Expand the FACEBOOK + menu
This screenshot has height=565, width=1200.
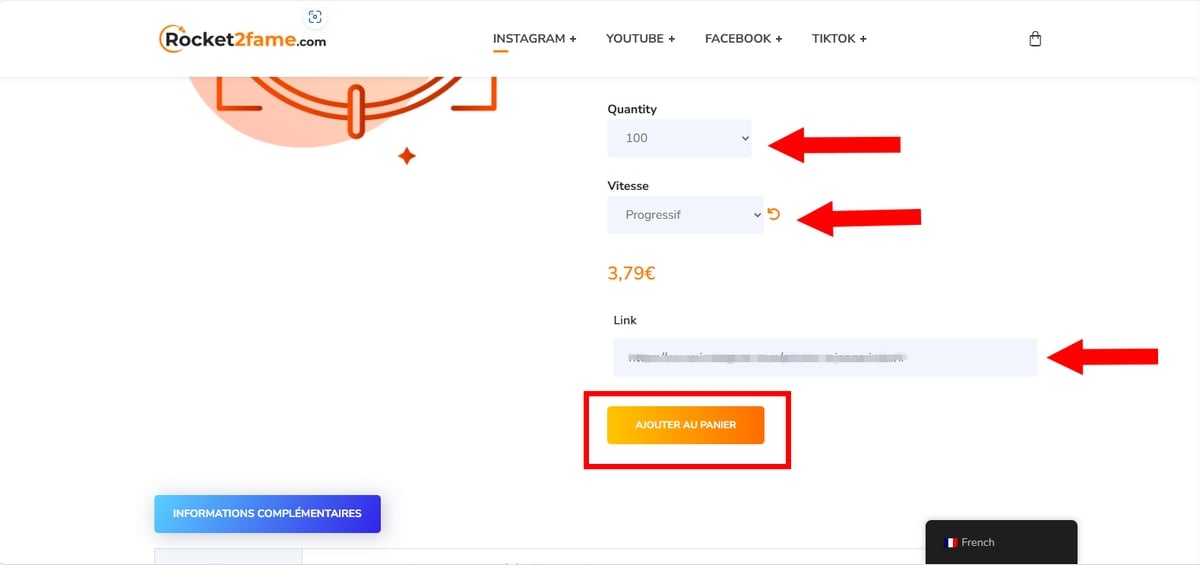pos(744,39)
